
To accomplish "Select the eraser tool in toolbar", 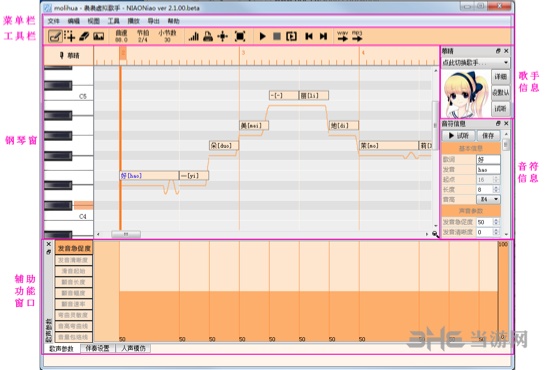I will click(84, 36).
